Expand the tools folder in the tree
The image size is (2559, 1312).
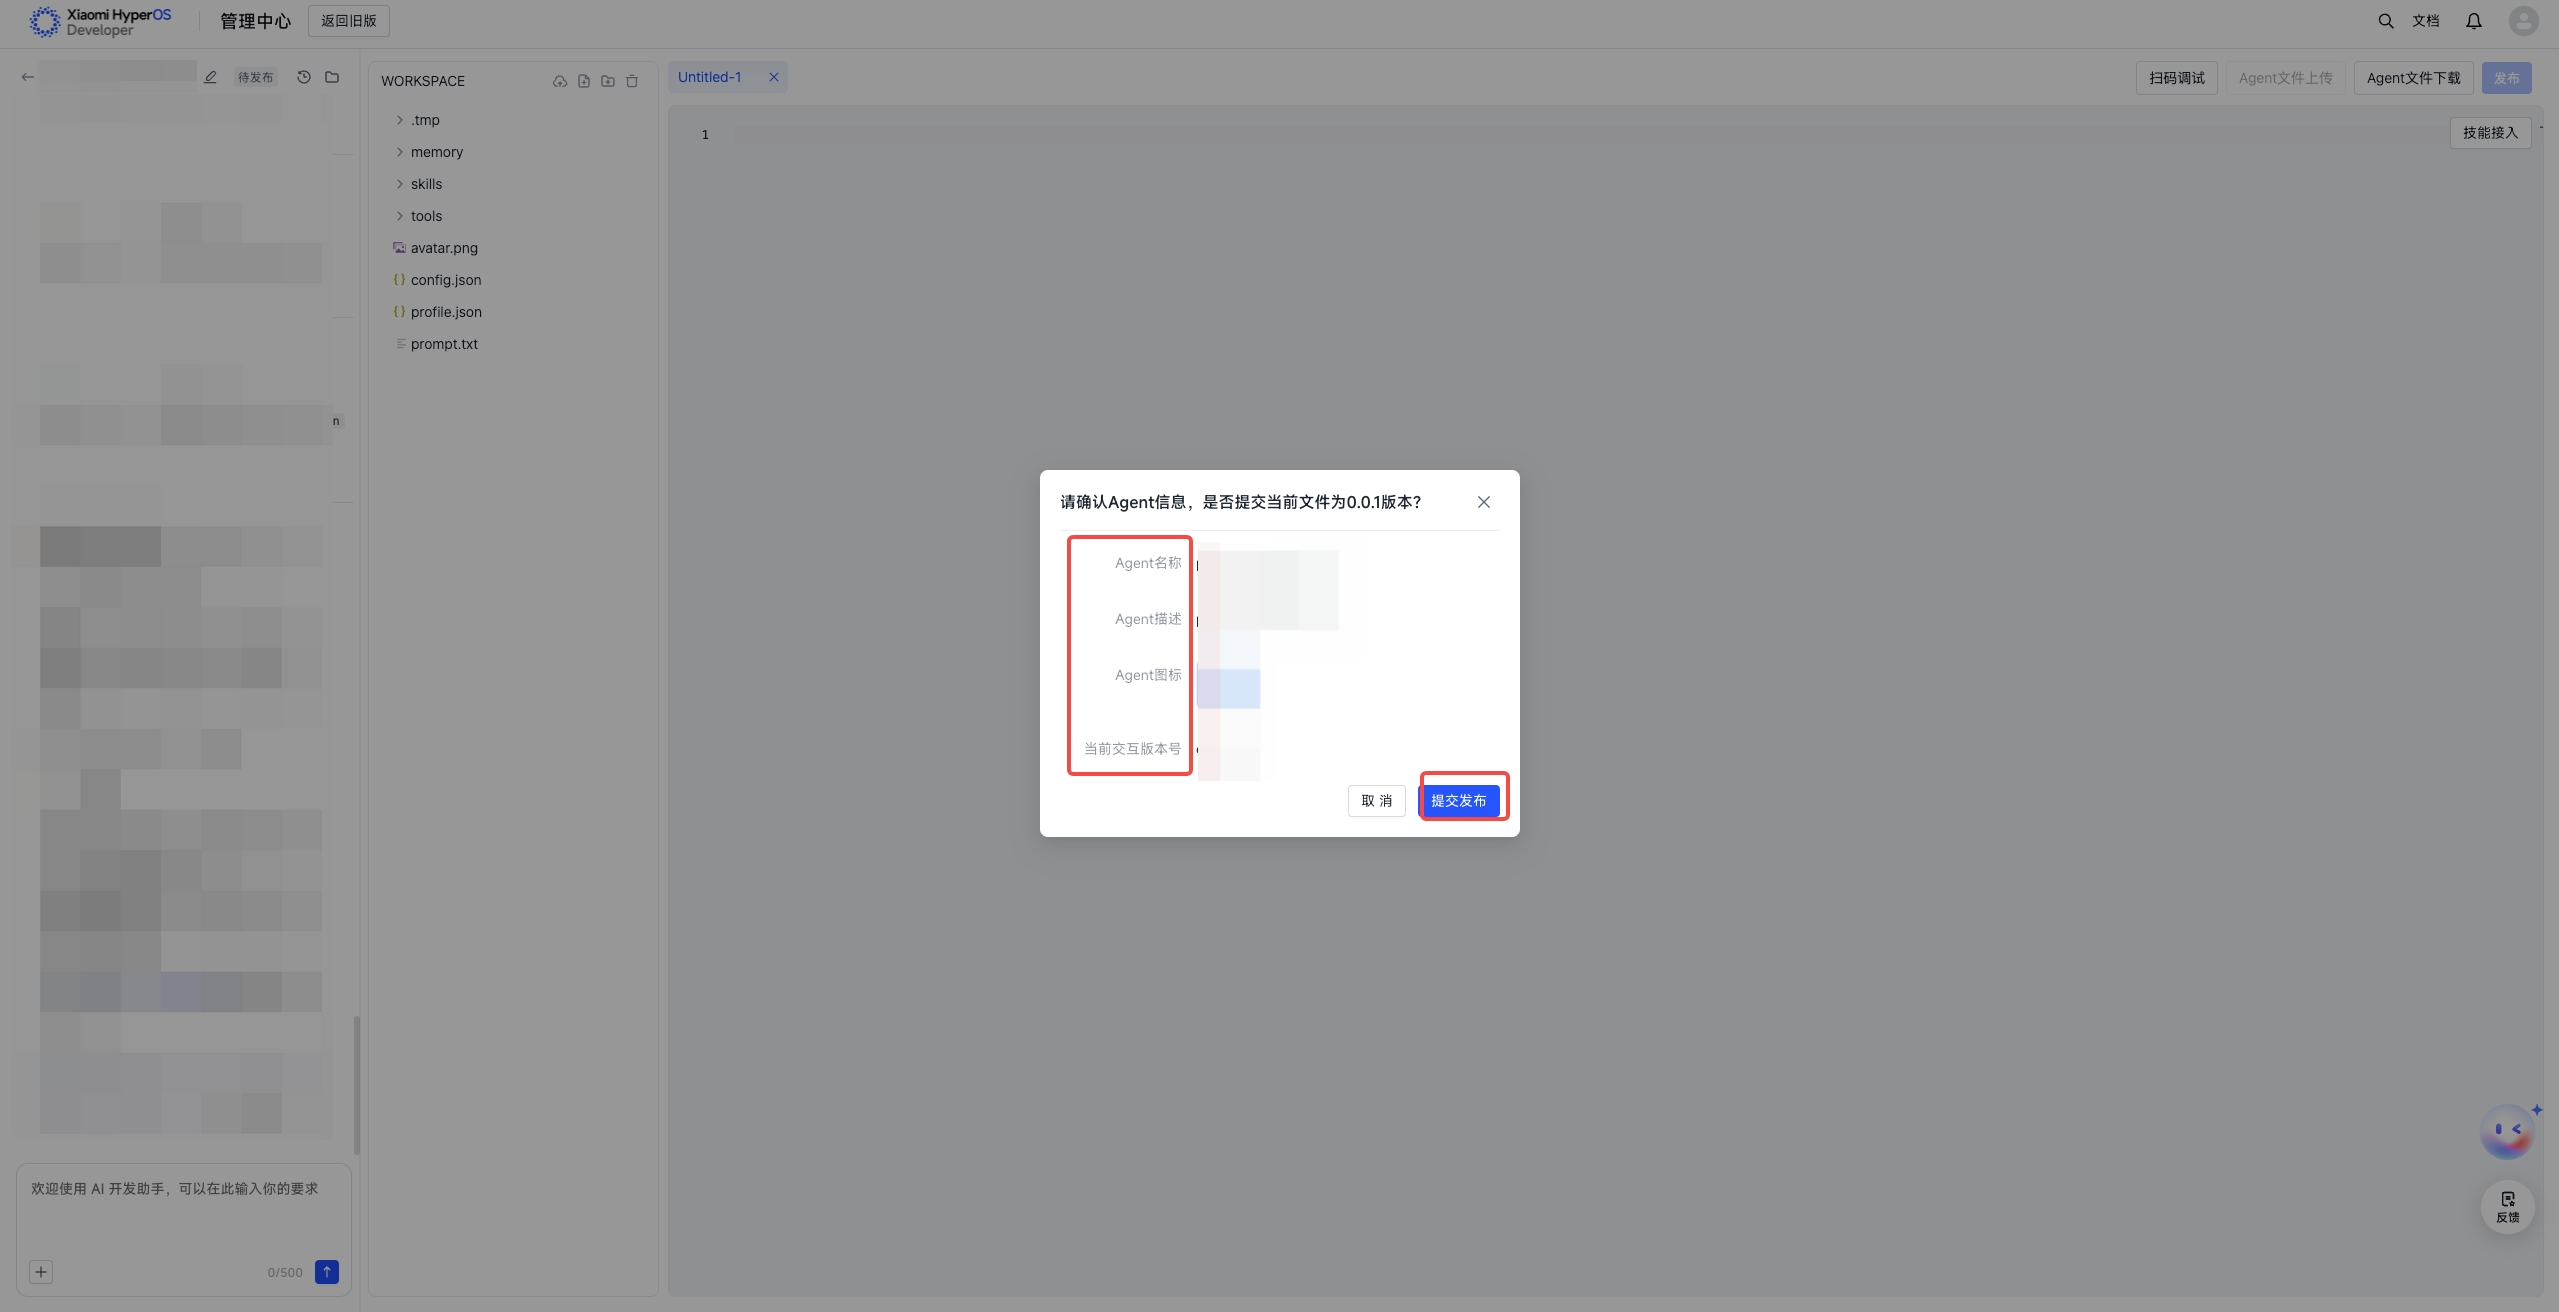pyautogui.click(x=426, y=216)
